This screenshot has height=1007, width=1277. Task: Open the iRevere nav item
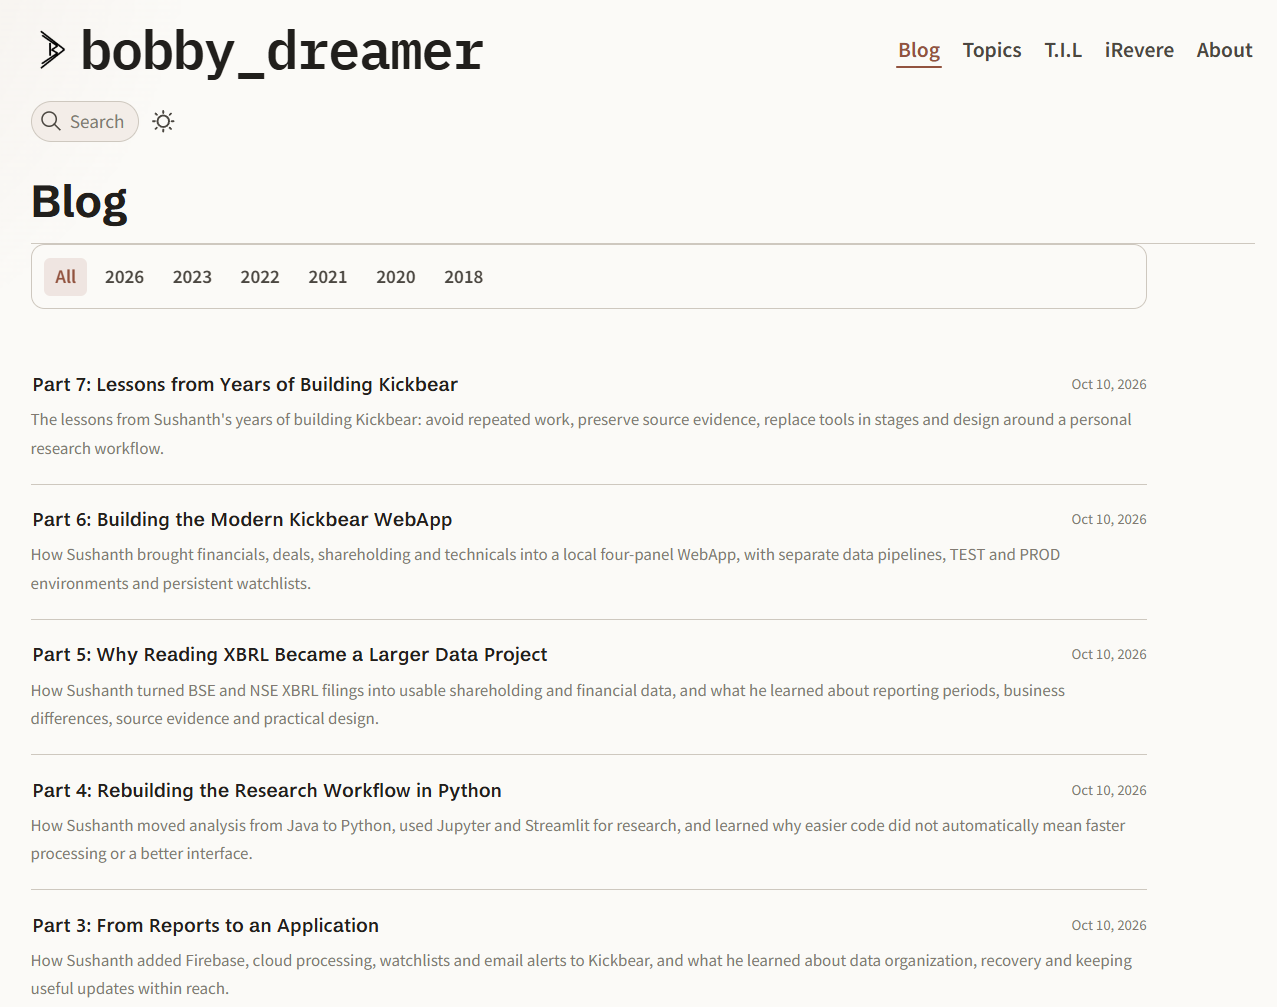pyautogui.click(x=1139, y=50)
